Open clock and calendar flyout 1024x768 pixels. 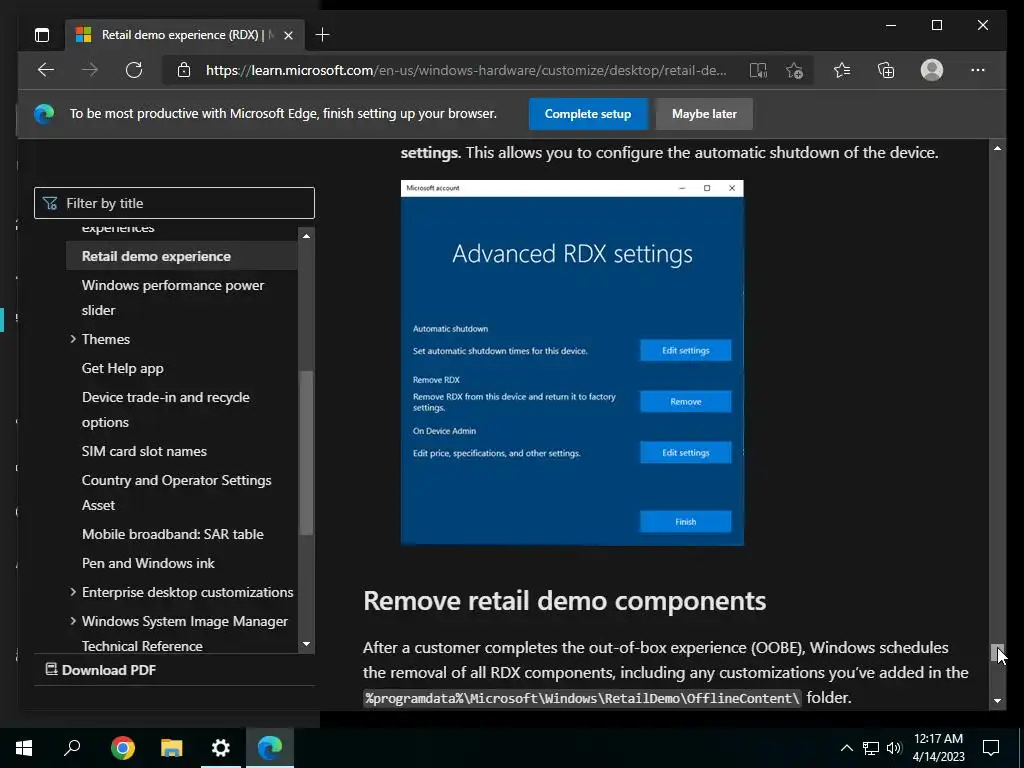tap(938, 748)
